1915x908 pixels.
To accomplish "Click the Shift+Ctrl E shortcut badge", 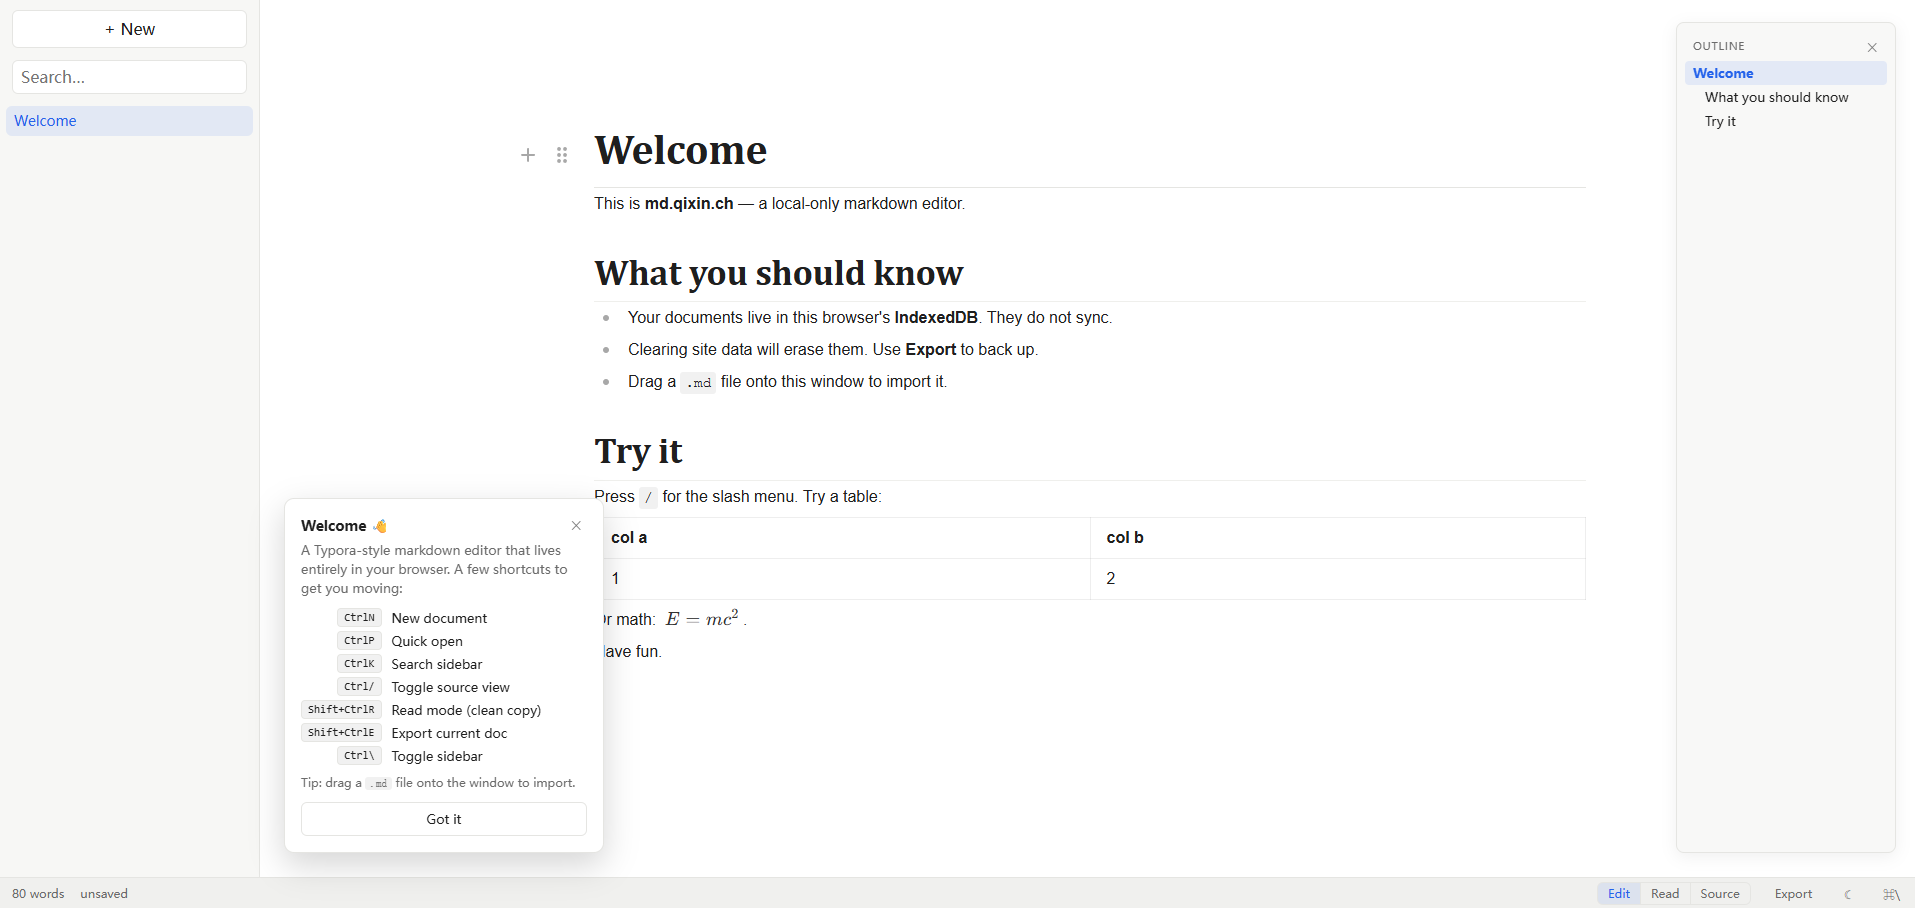I will 341,733.
